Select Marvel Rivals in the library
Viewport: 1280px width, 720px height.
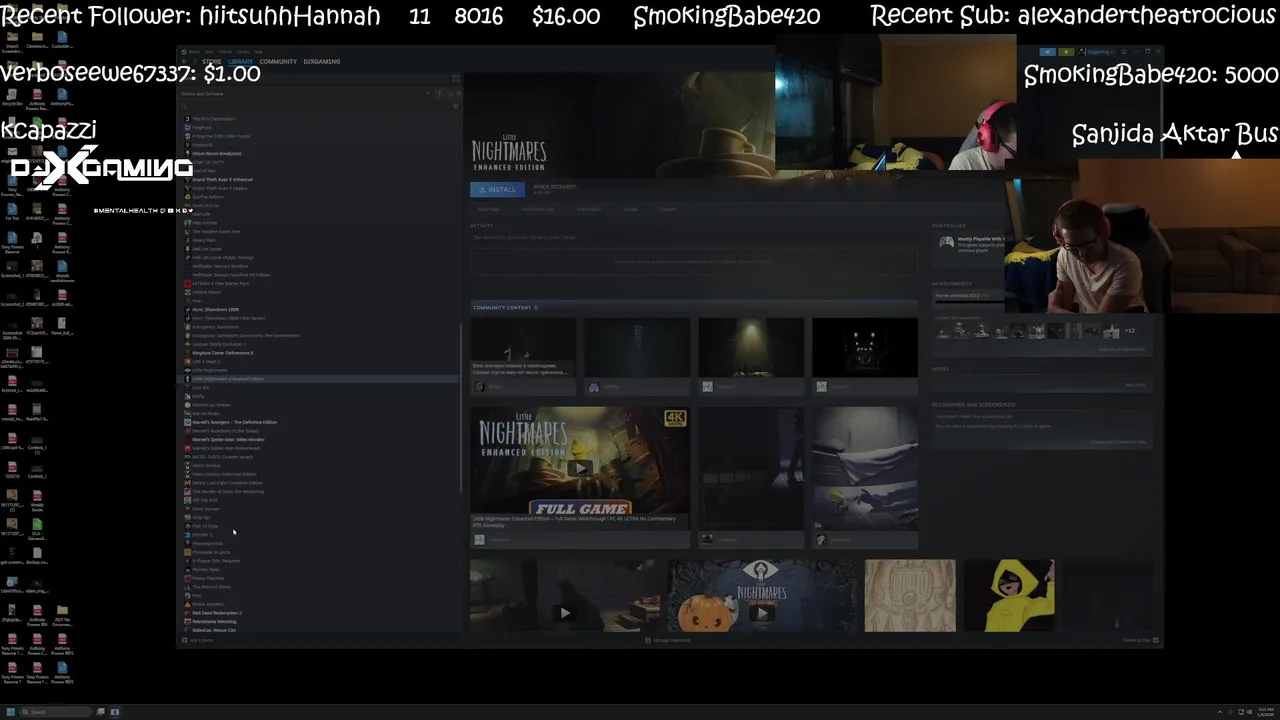coord(203,414)
